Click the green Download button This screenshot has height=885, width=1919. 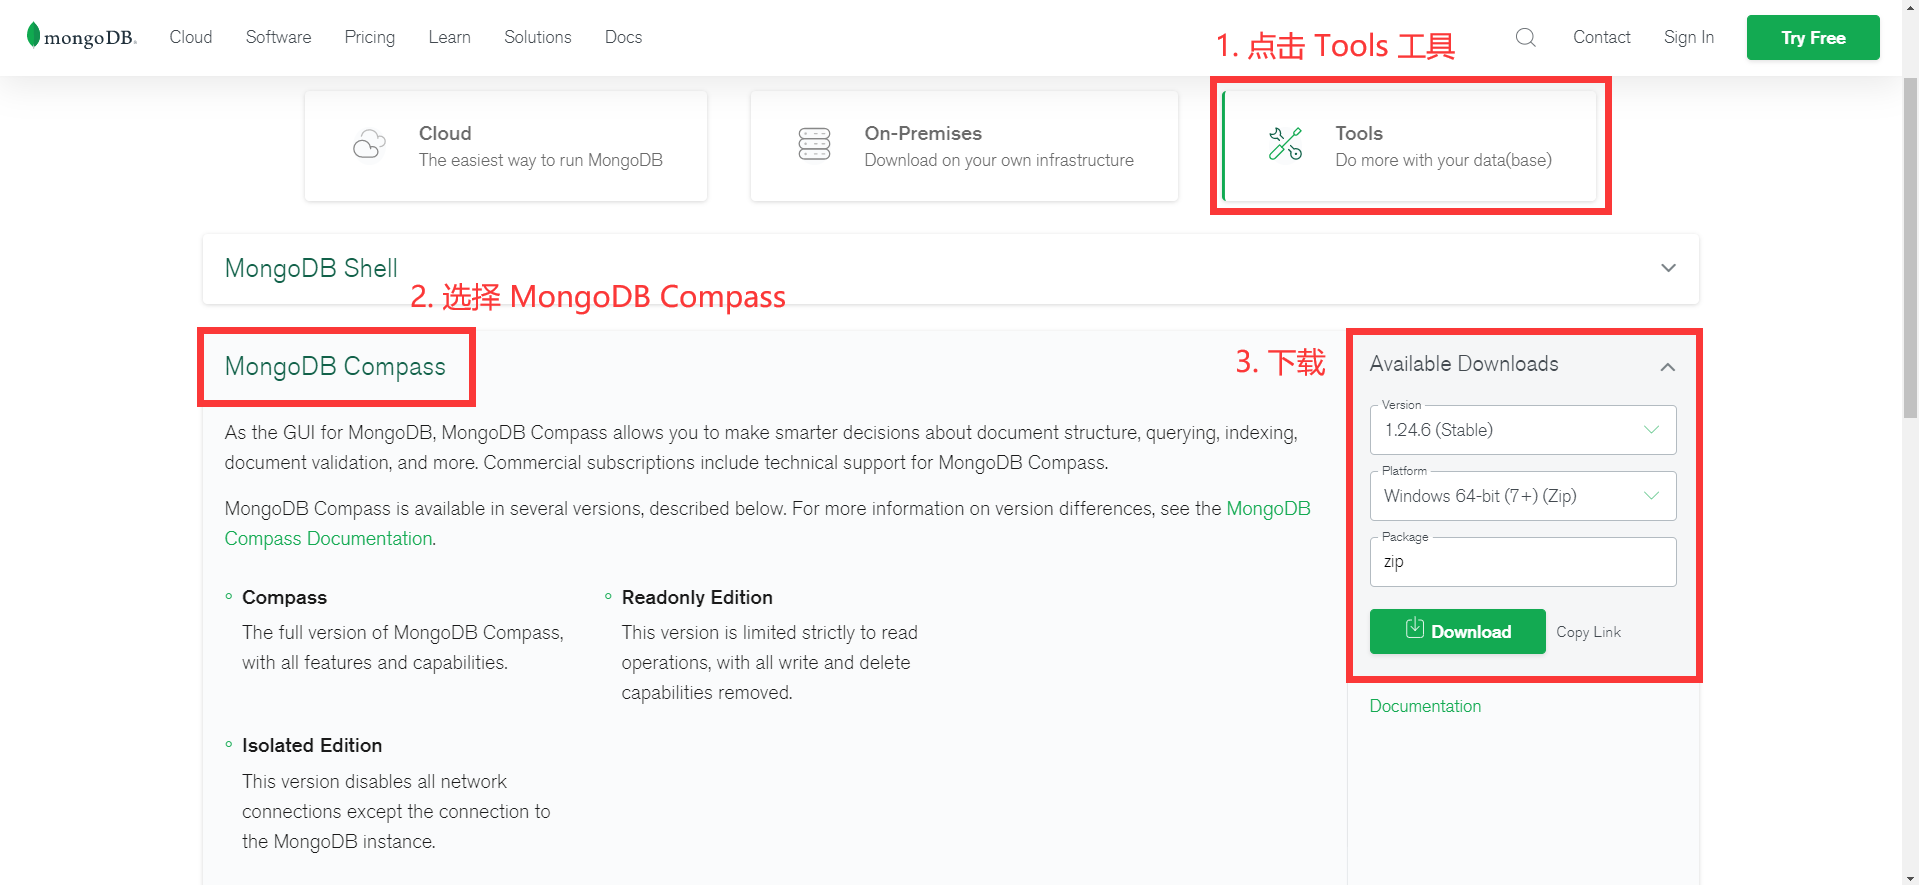click(1457, 631)
